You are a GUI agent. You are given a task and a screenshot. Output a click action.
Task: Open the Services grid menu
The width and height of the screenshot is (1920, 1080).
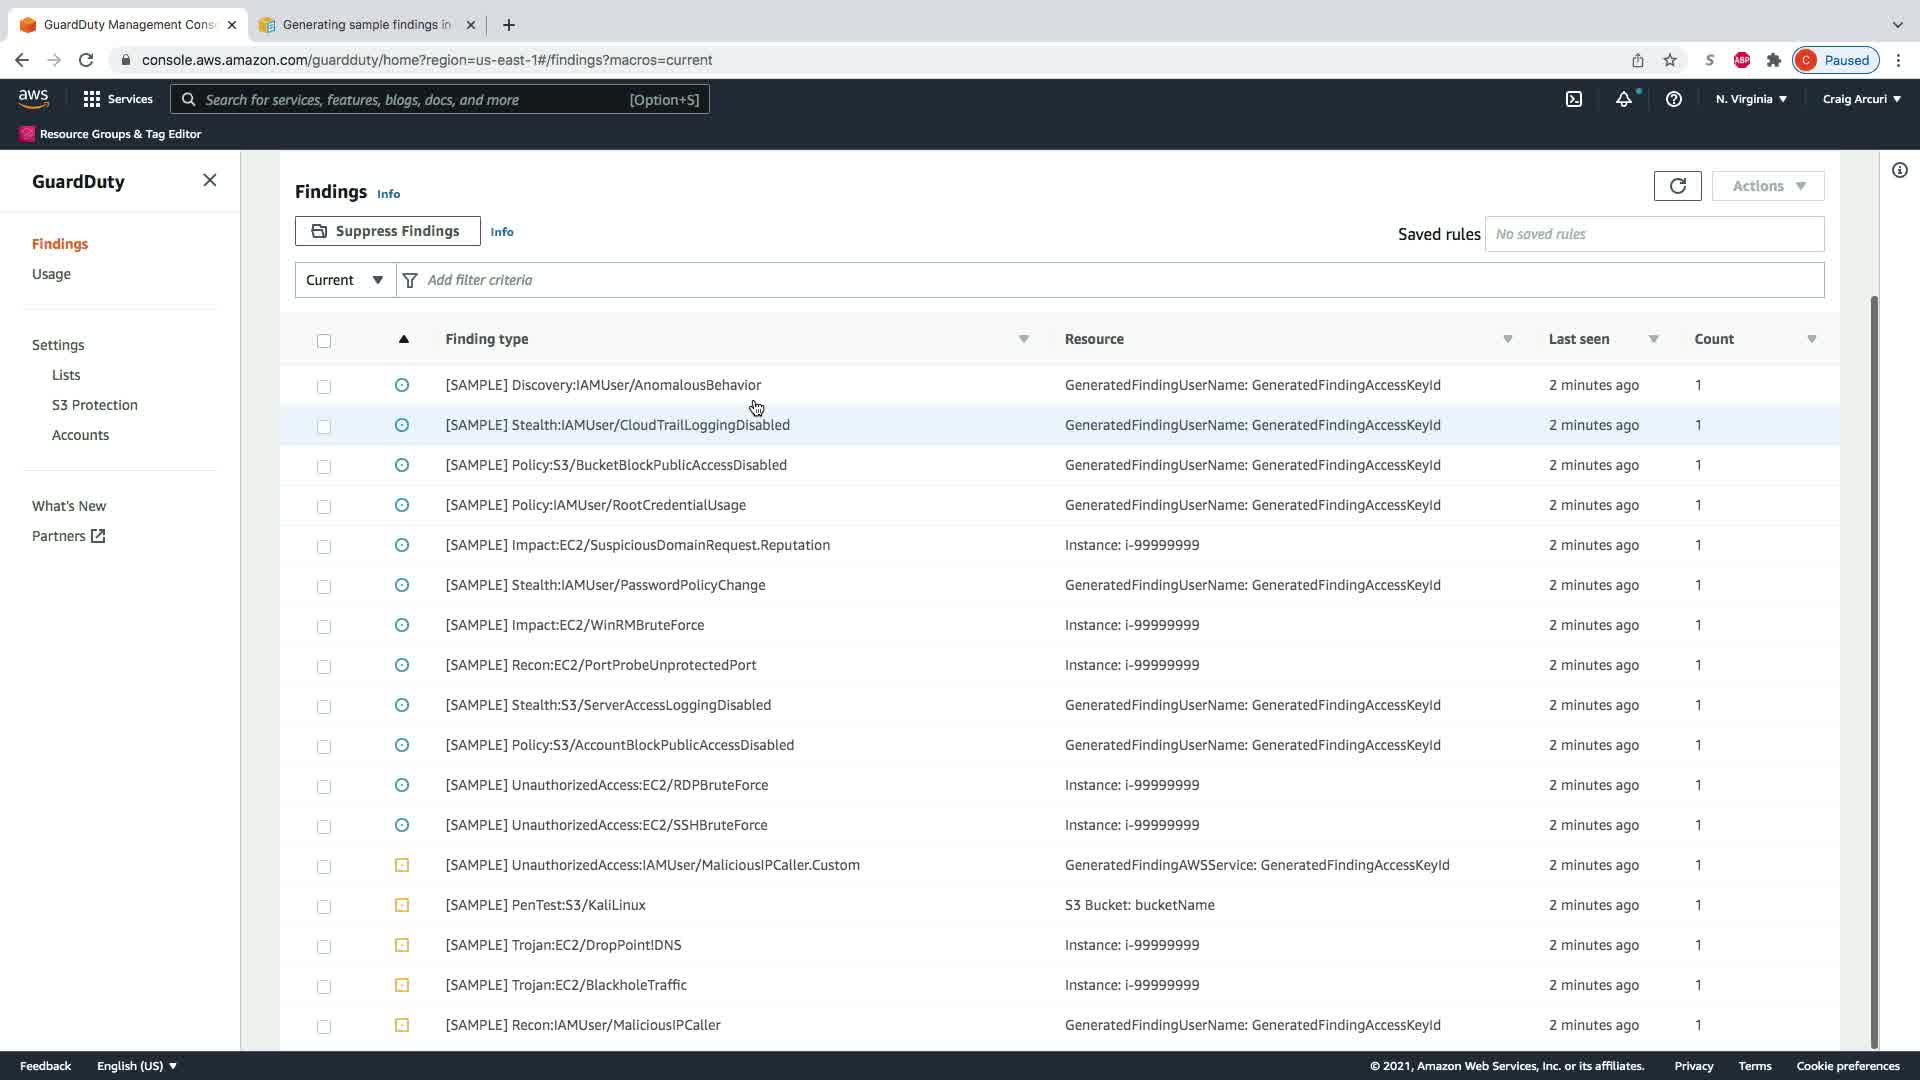coord(118,99)
